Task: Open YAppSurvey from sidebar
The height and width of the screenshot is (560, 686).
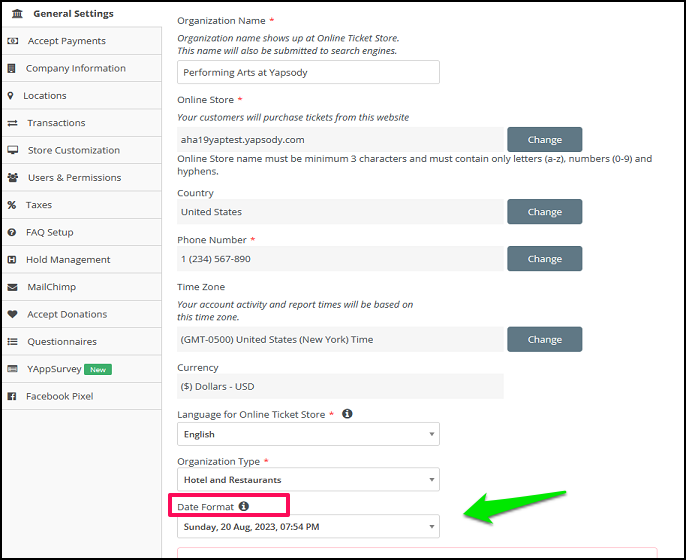Action: coord(82,369)
